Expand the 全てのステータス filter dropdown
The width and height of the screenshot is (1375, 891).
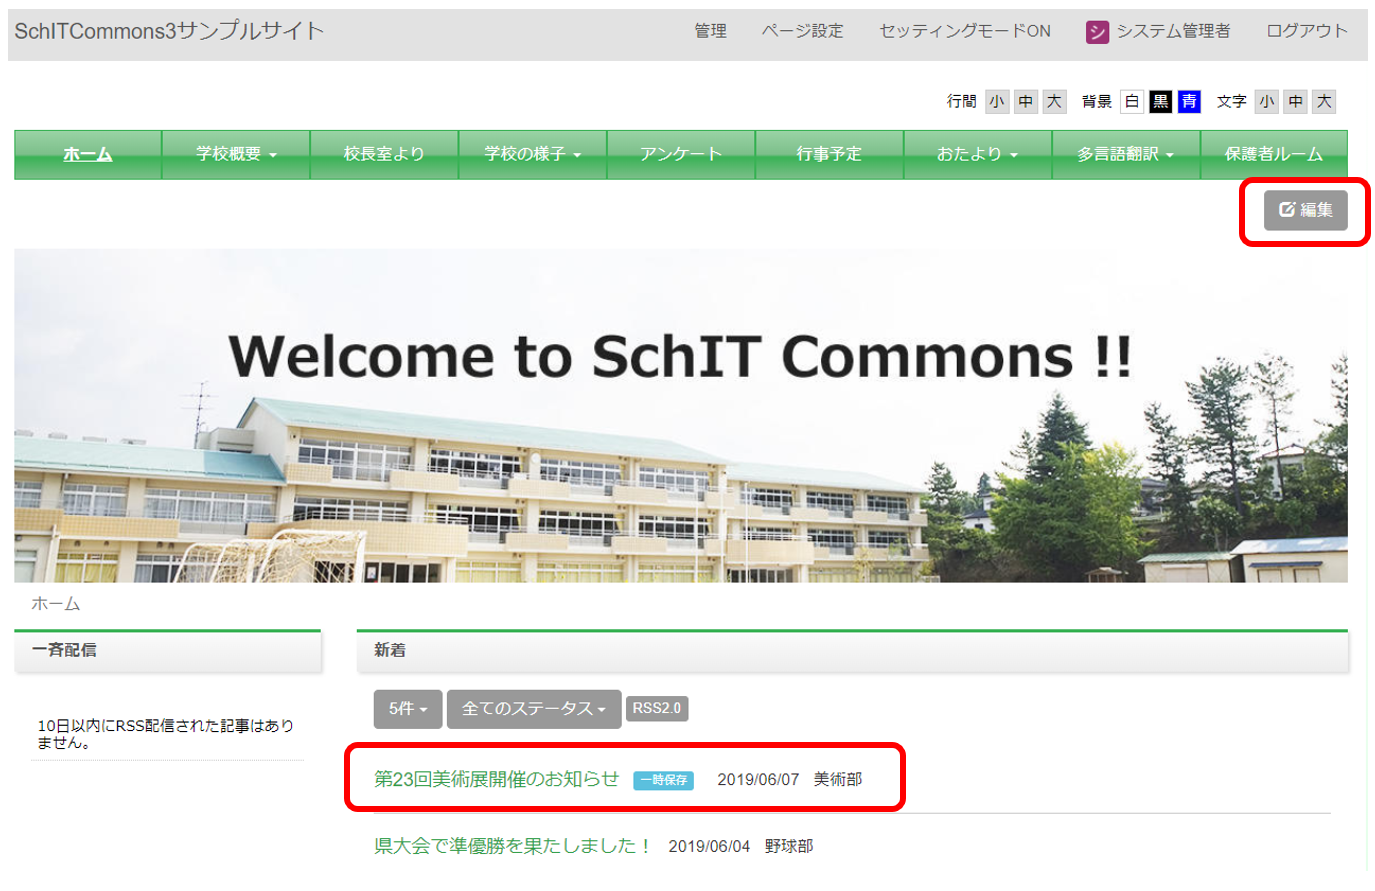(x=533, y=709)
